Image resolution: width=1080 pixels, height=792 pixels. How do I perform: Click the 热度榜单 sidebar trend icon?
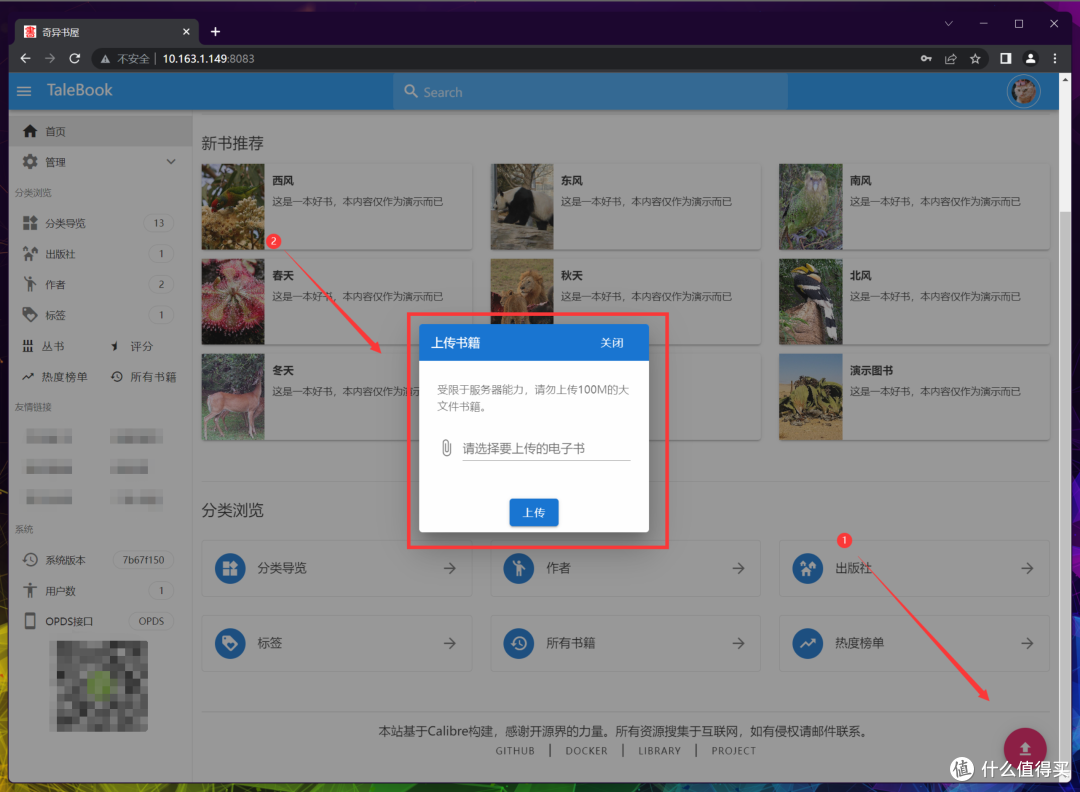[x=28, y=377]
